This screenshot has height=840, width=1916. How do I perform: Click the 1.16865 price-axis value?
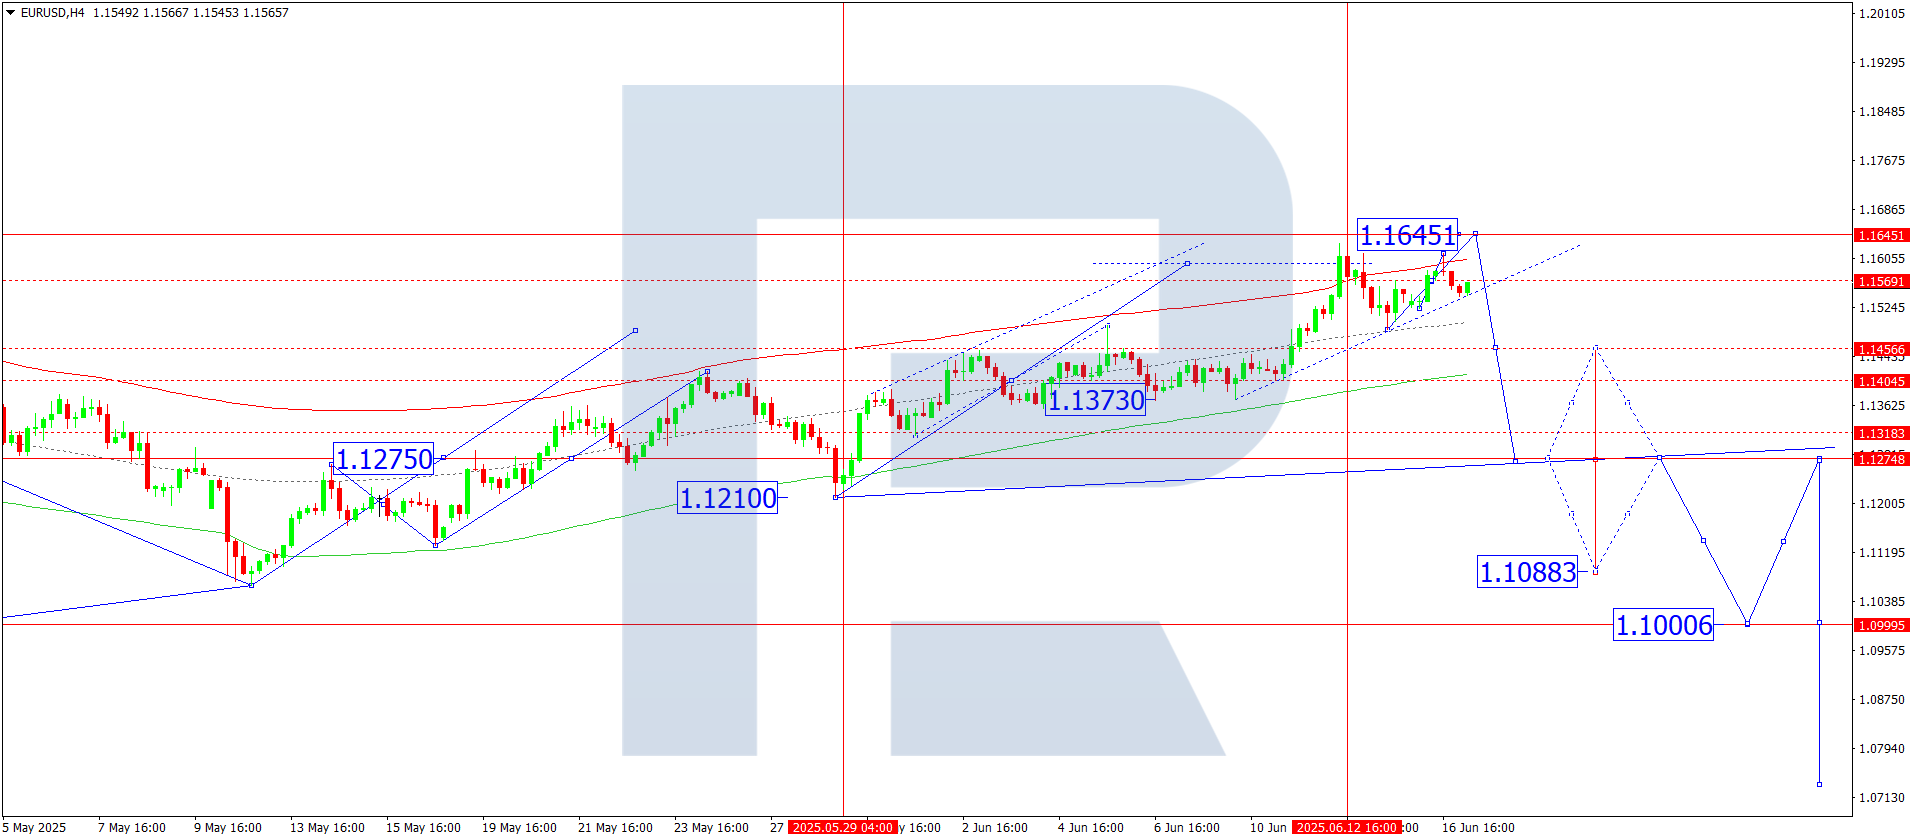click(x=1881, y=209)
